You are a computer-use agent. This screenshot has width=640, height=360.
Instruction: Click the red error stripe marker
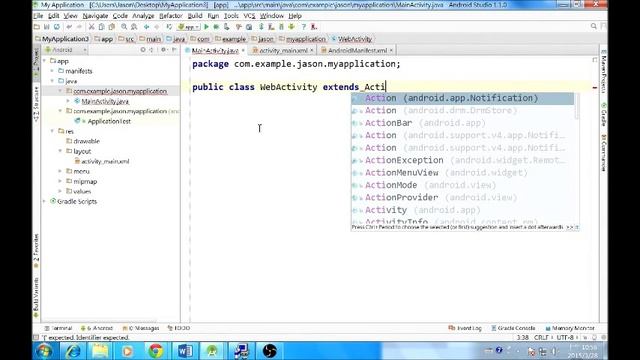pyautogui.click(x=595, y=88)
